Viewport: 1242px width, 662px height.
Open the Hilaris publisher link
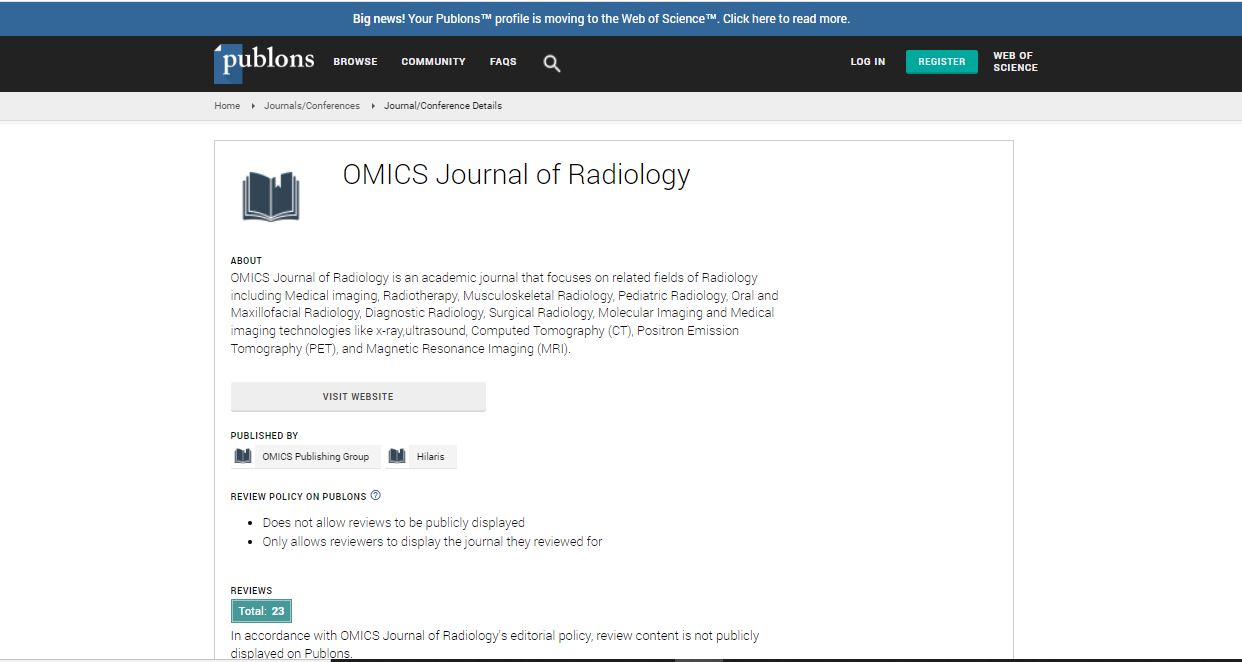pyautogui.click(x=431, y=457)
